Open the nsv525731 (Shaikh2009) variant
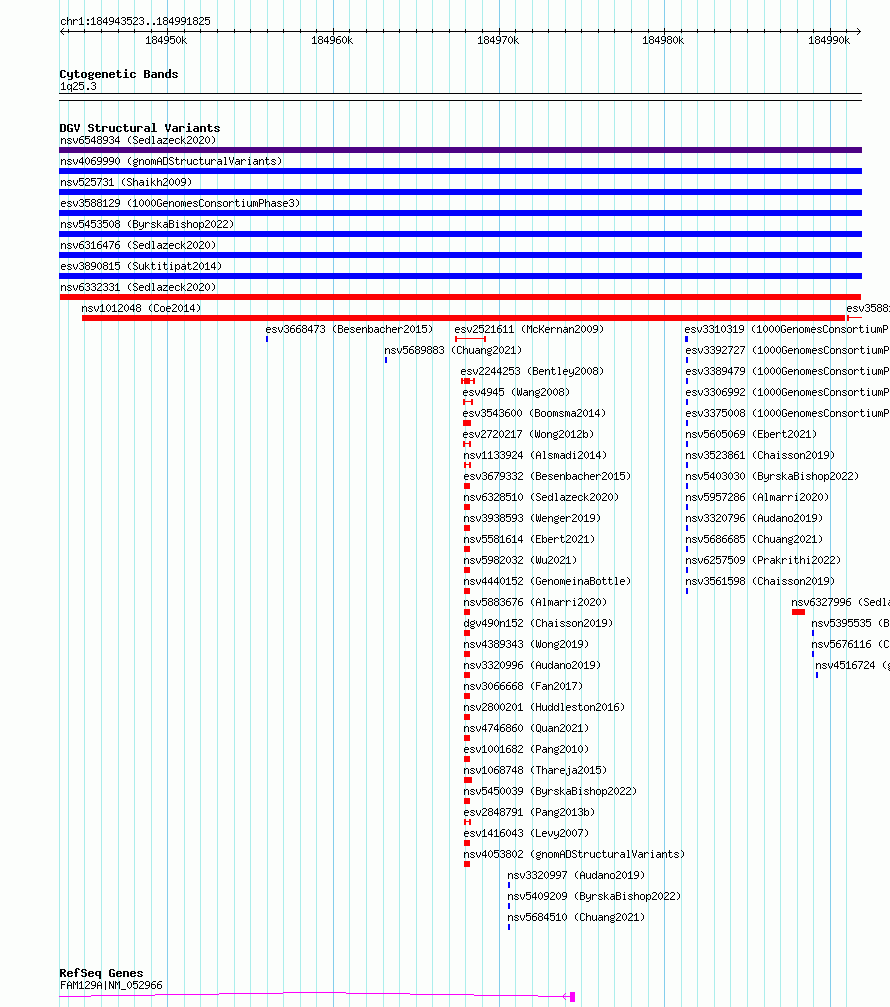The height and width of the screenshot is (1007, 890). [126, 182]
